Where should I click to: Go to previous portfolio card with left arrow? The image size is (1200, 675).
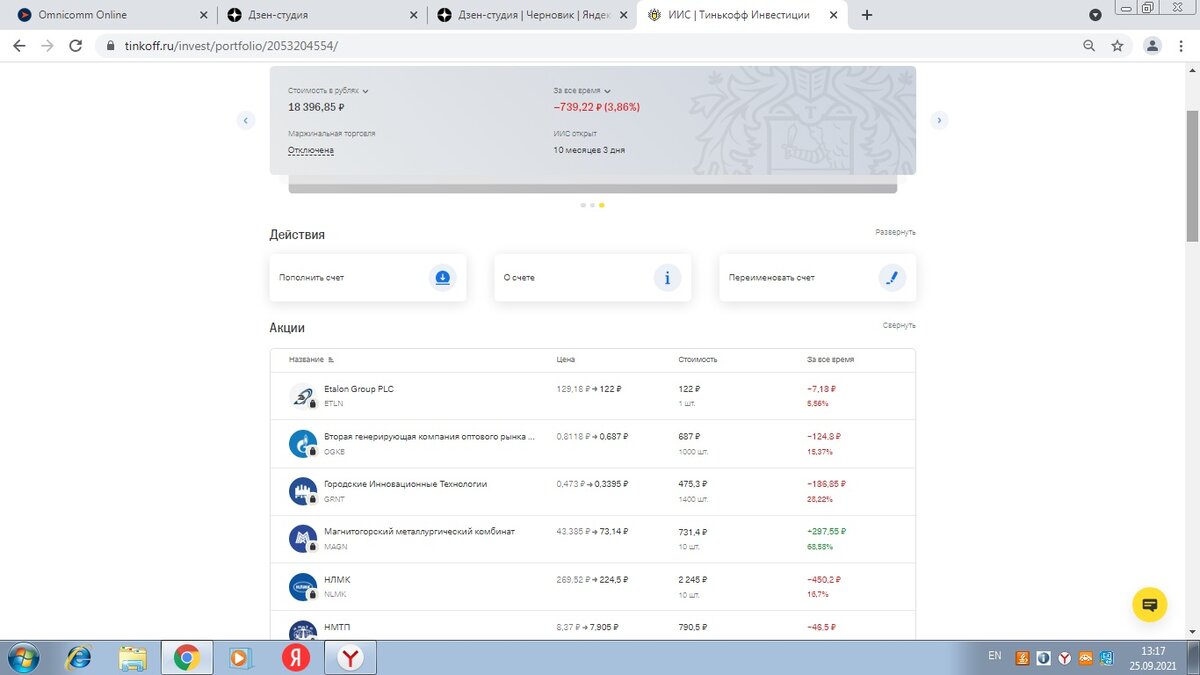(x=246, y=120)
